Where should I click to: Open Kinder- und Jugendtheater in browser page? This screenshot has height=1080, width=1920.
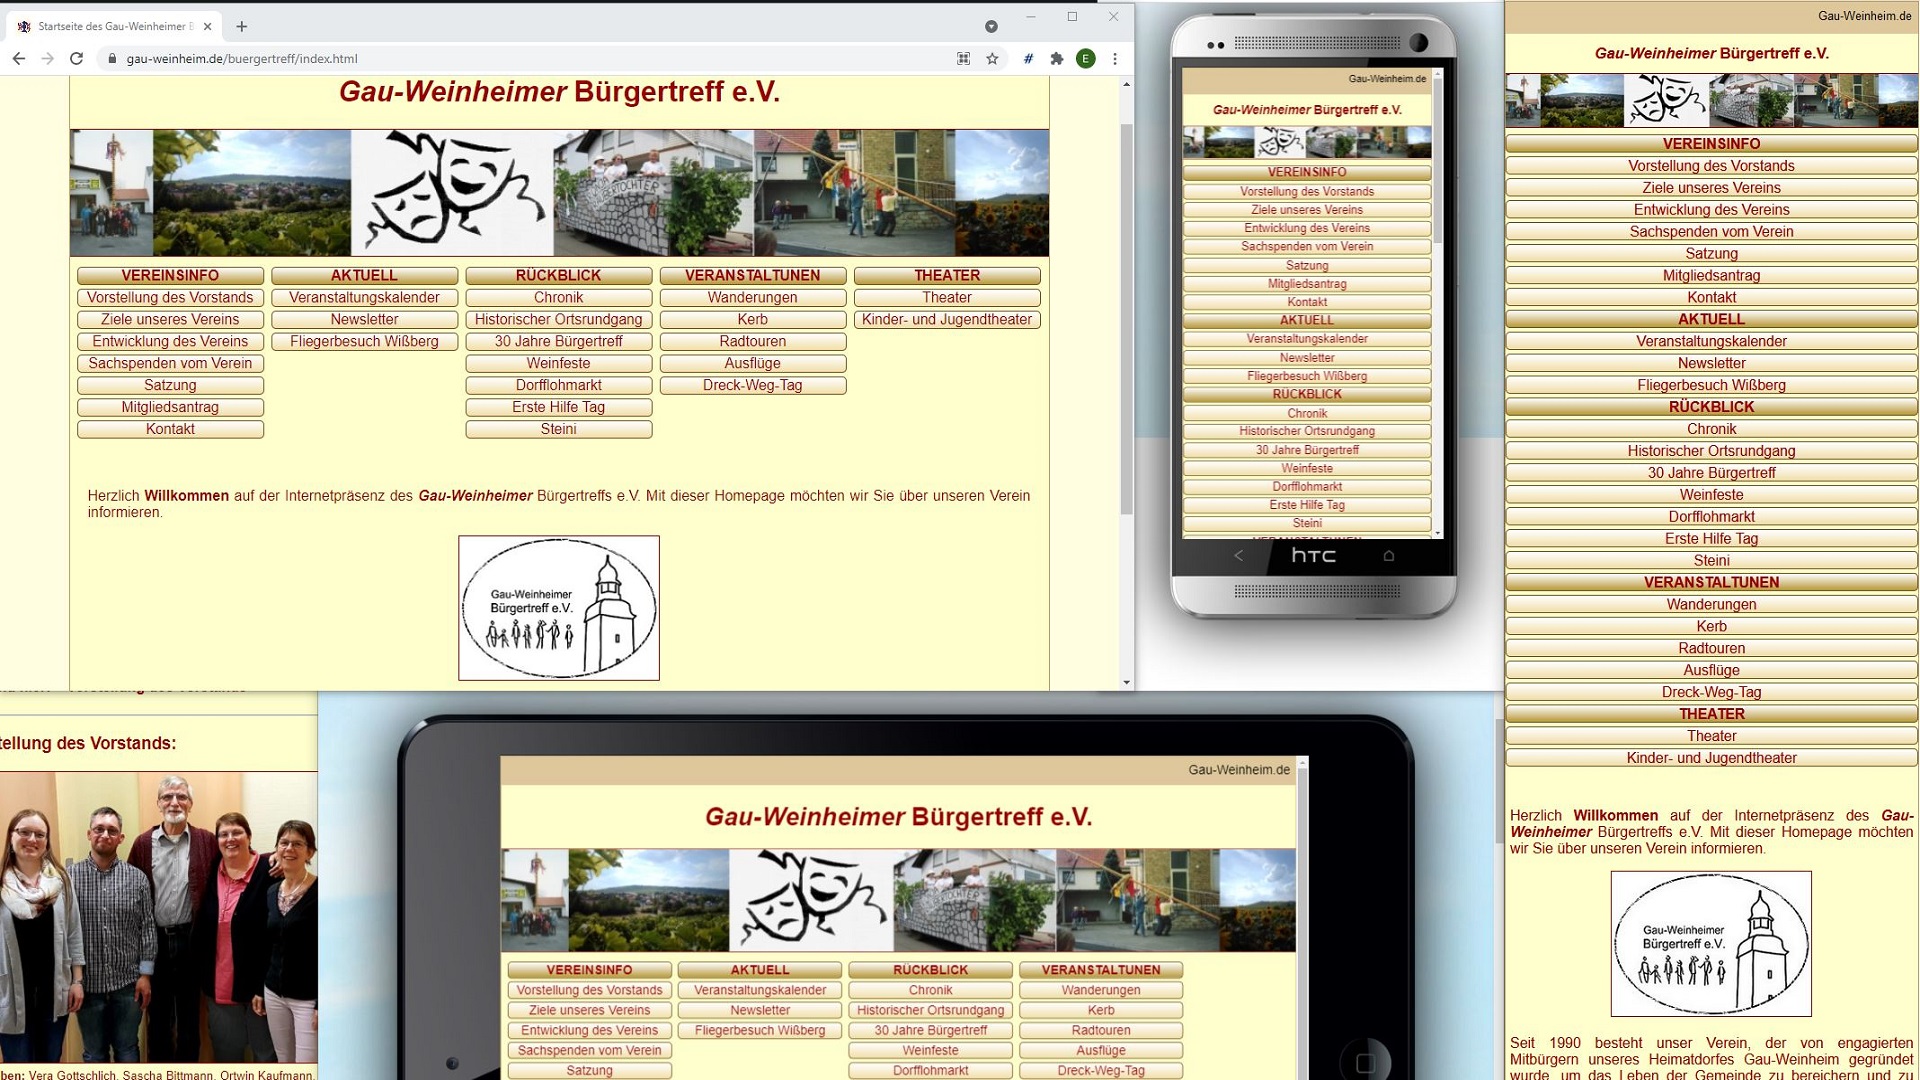click(x=947, y=319)
